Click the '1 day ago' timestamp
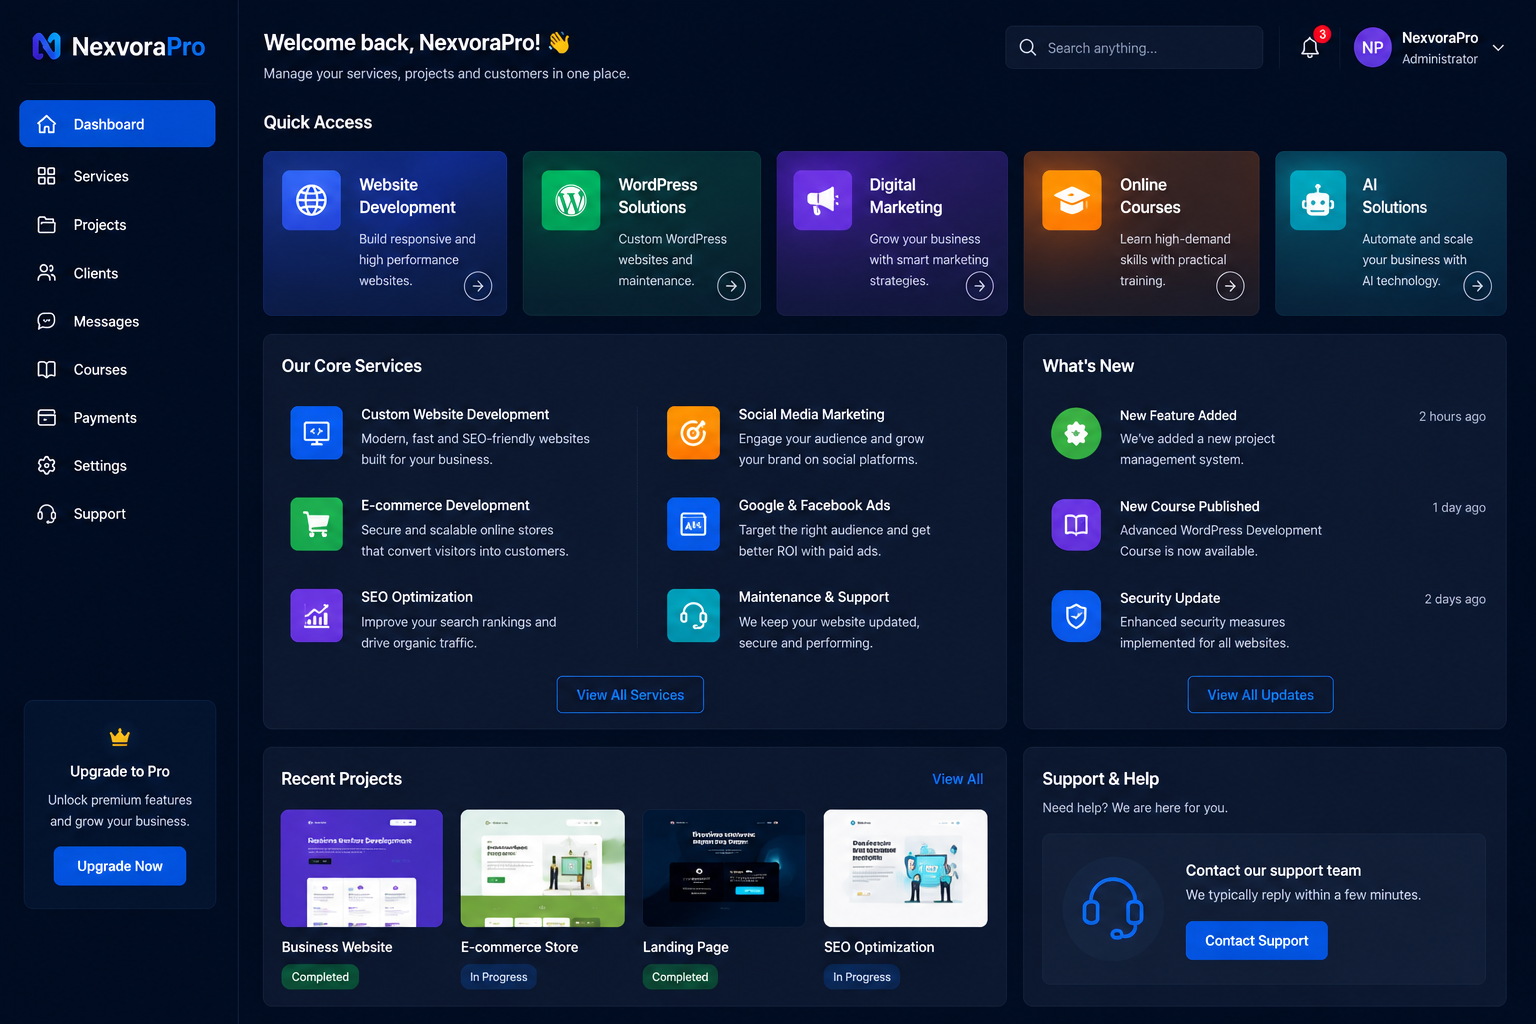The image size is (1536, 1024). (x=1459, y=508)
